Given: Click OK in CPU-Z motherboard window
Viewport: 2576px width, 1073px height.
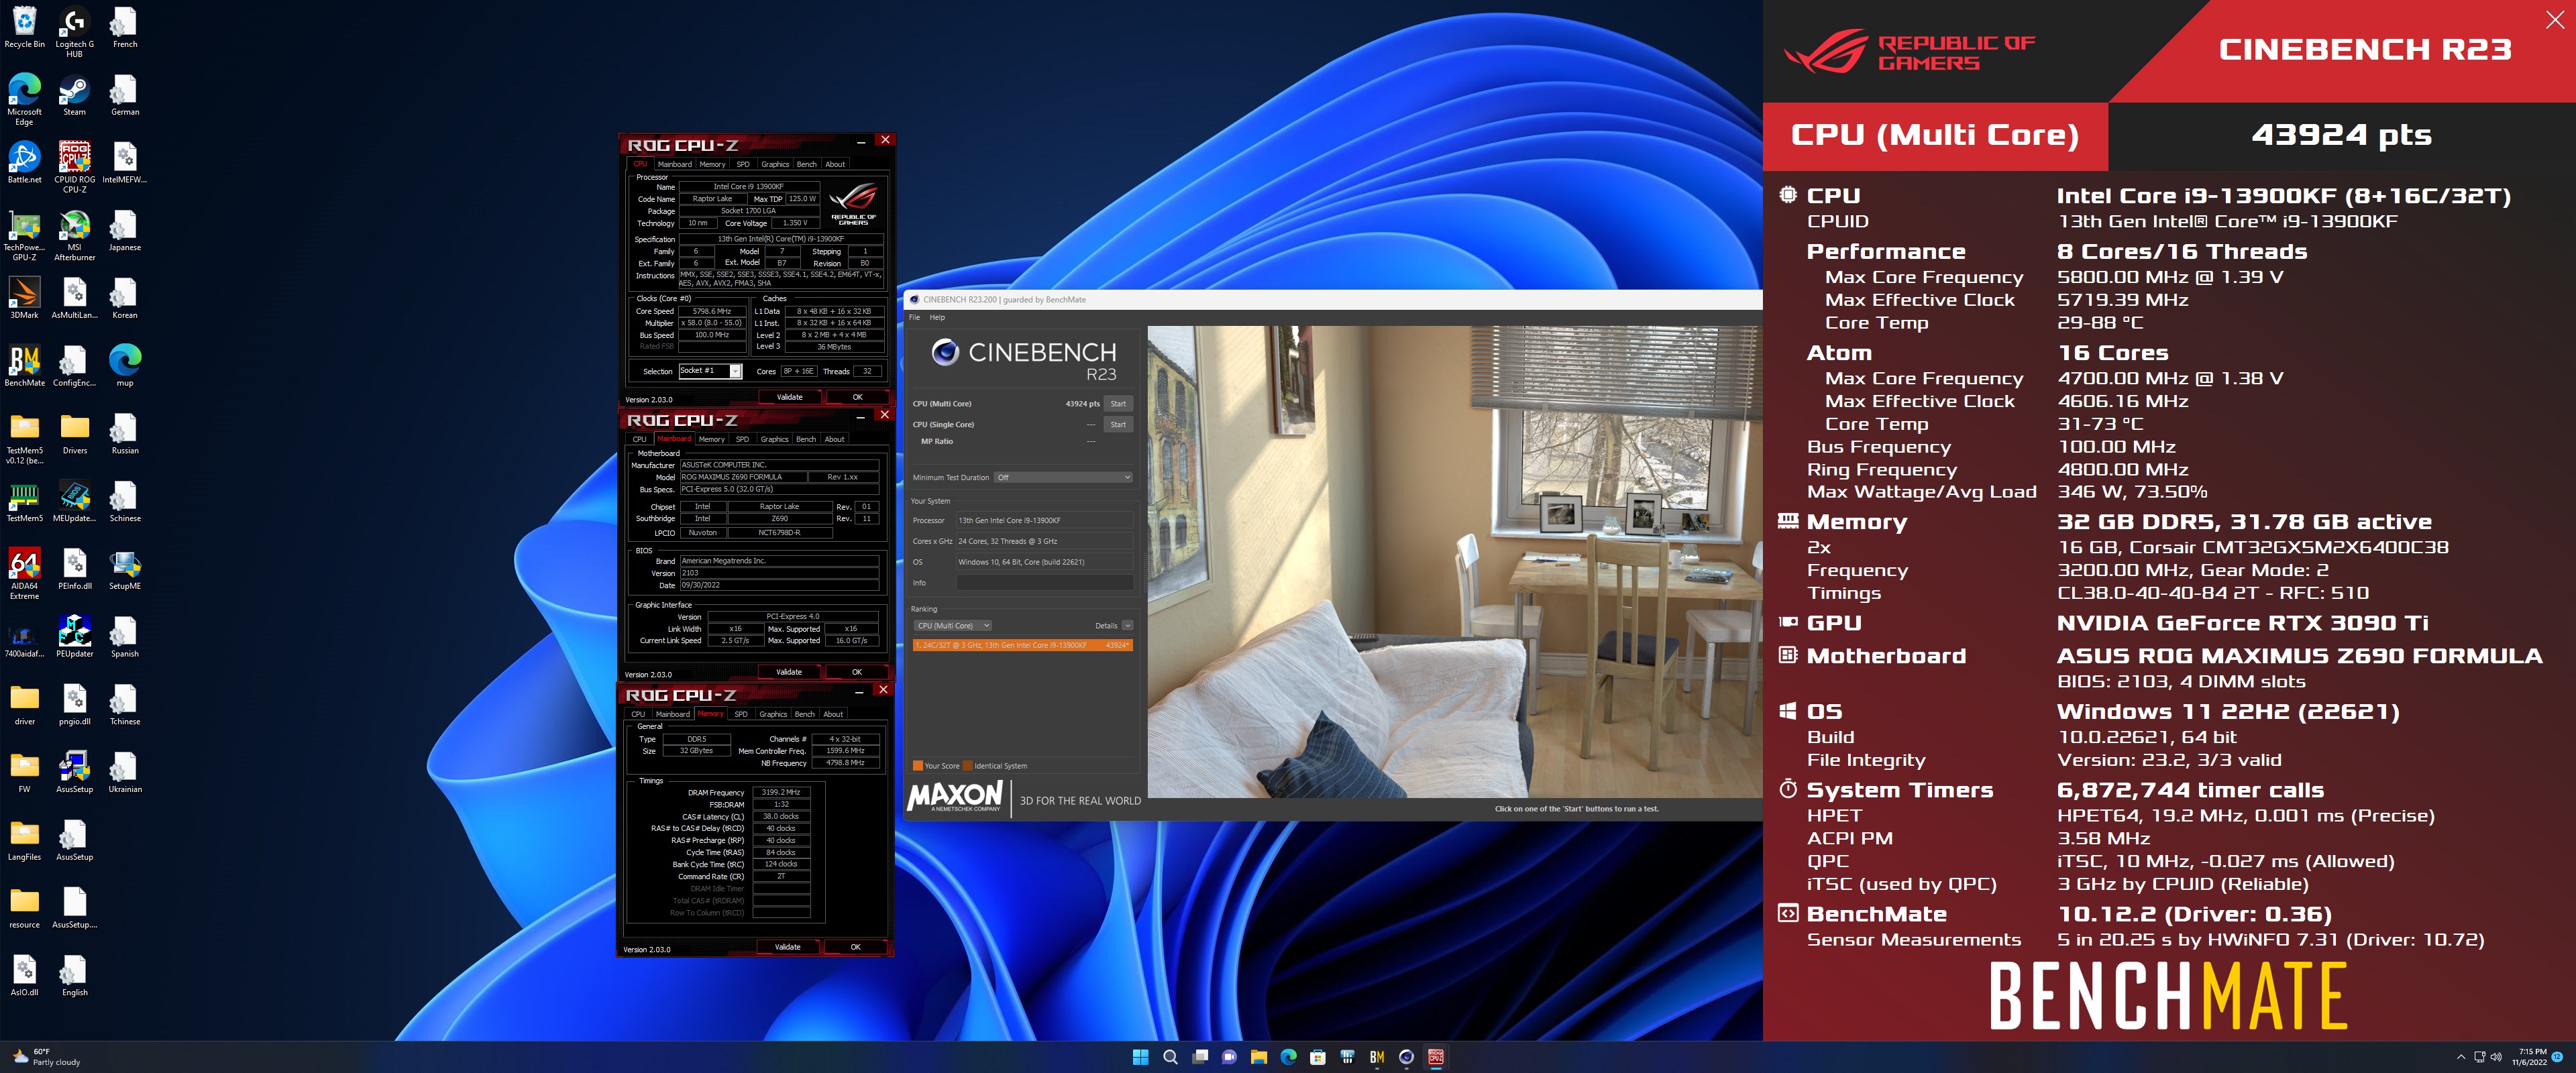Looking at the screenshot, I should click(856, 672).
